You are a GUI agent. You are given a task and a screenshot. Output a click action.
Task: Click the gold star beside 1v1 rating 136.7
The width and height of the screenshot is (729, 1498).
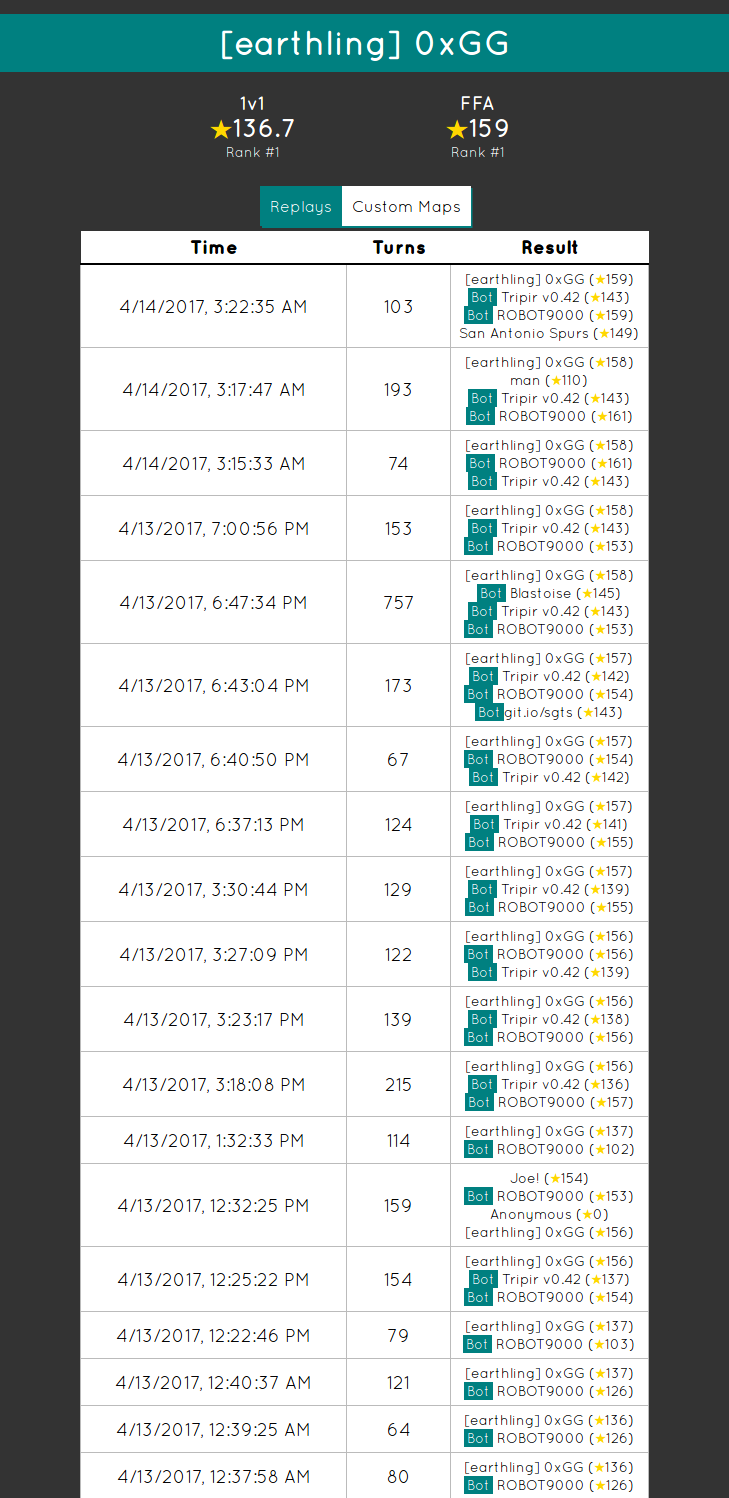221,130
